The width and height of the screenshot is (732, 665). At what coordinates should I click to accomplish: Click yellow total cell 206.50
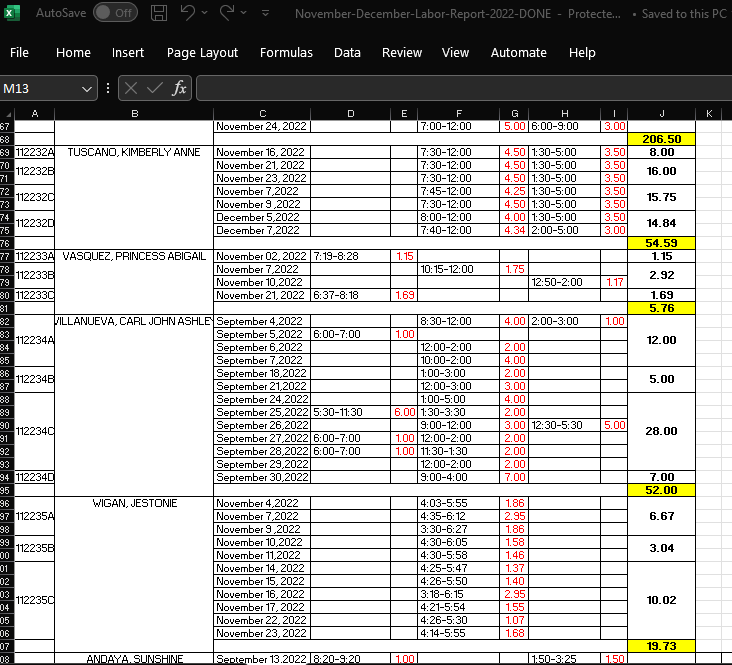(662, 139)
